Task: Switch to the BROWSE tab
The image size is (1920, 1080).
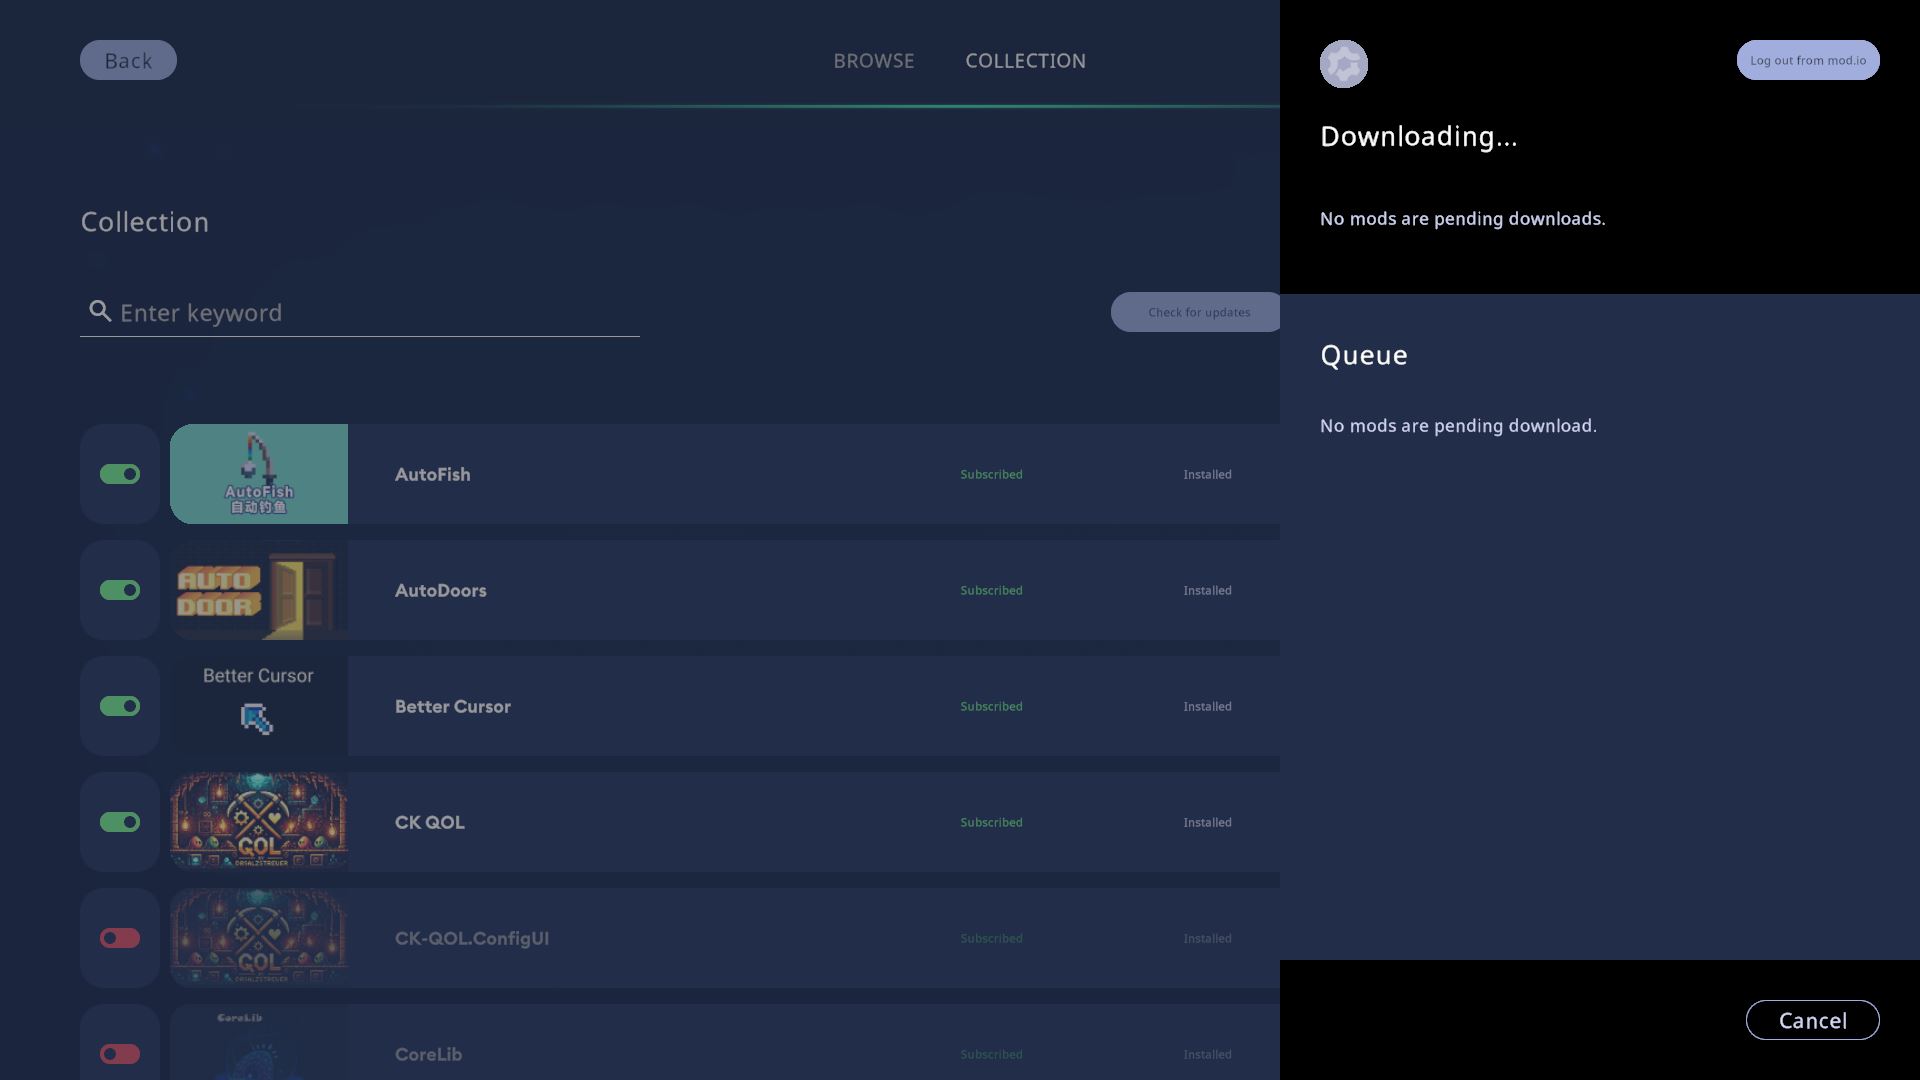Action: [874, 59]
